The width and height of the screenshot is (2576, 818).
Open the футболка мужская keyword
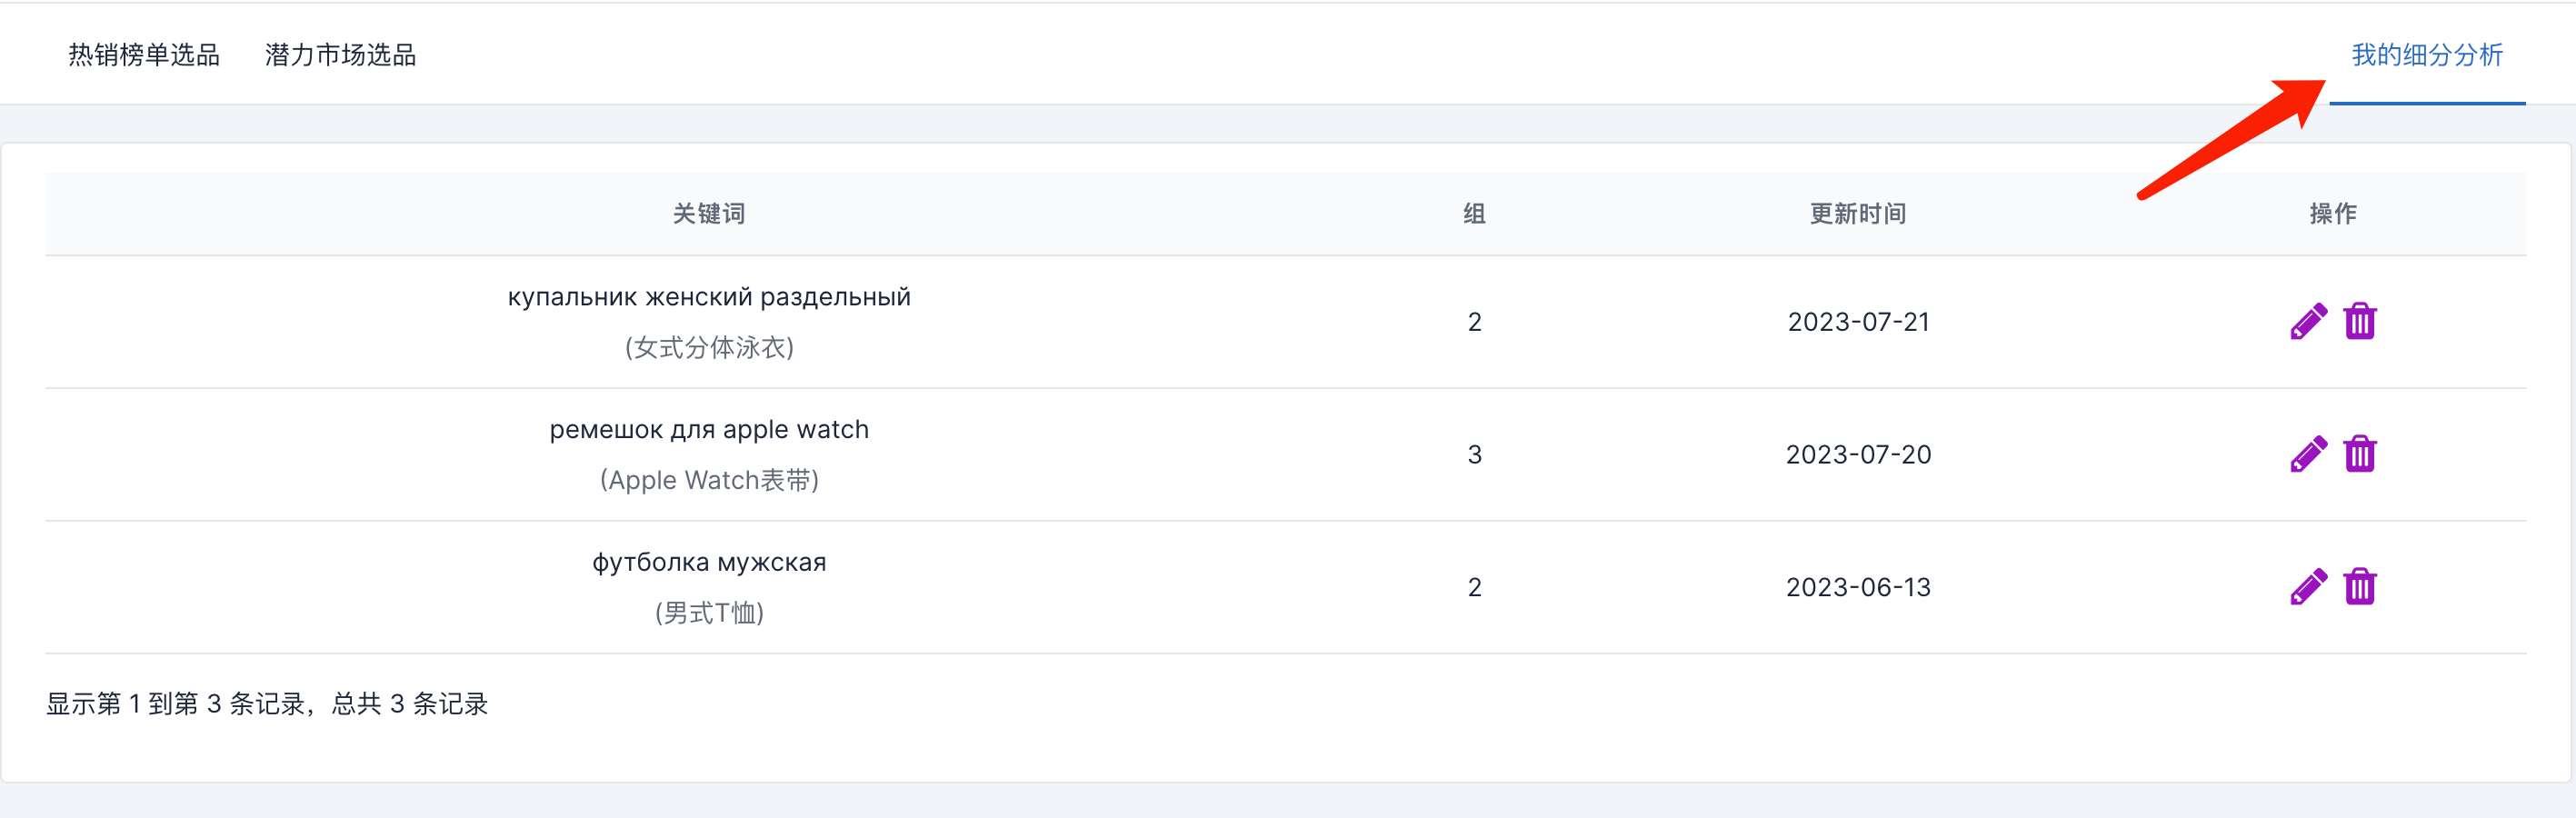[709, 562]
